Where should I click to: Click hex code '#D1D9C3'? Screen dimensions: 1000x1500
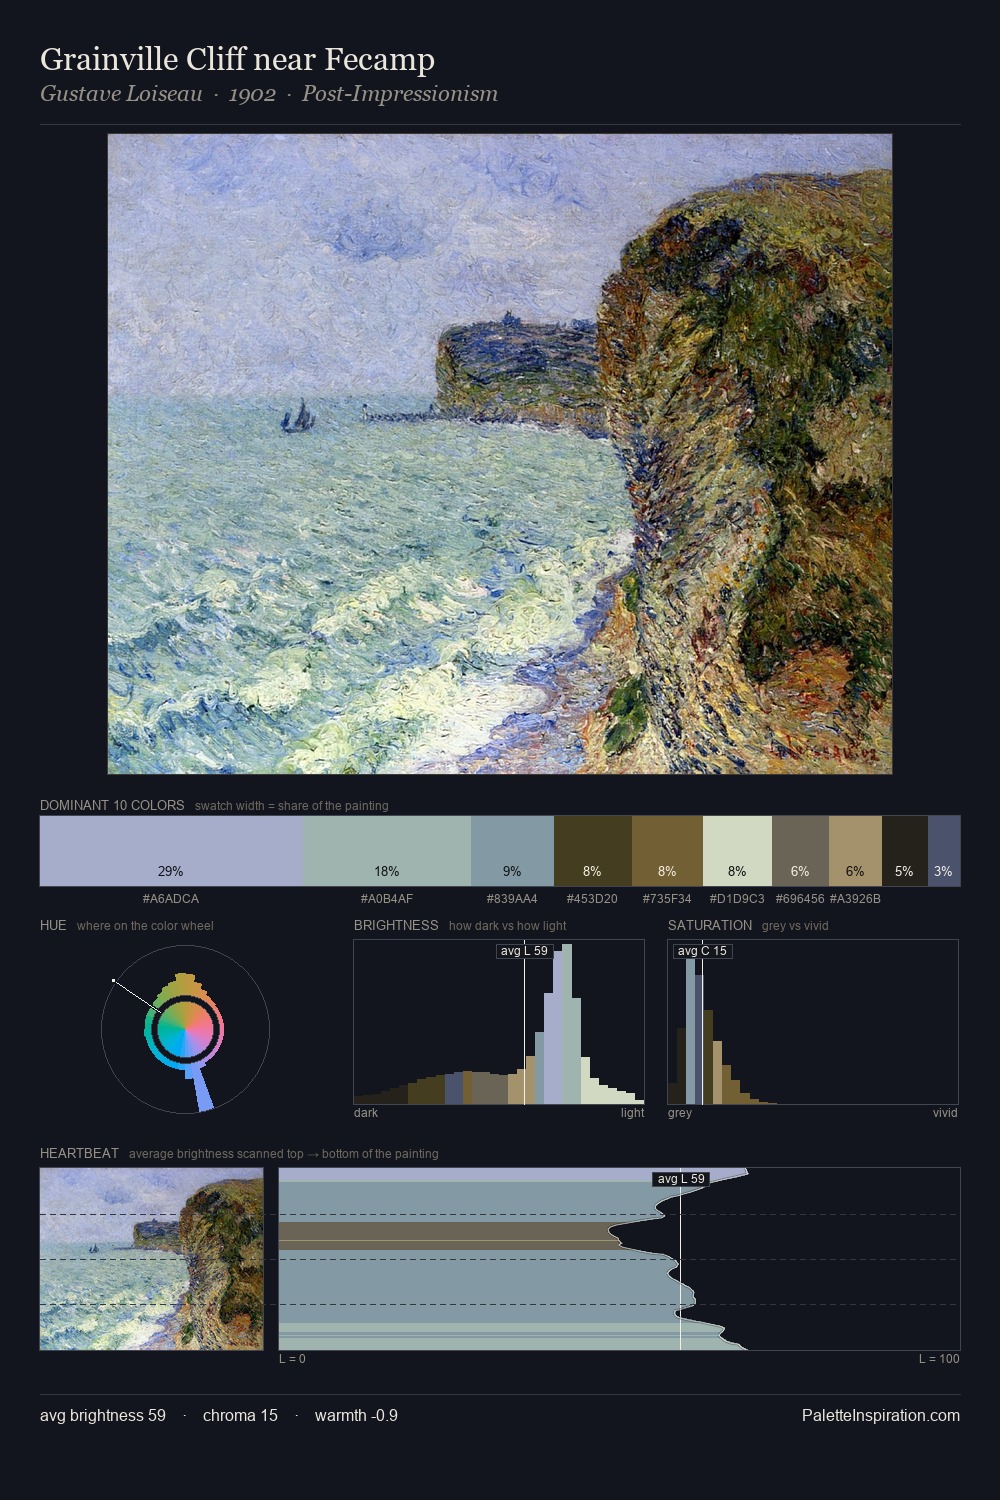[x=738, y=898]
